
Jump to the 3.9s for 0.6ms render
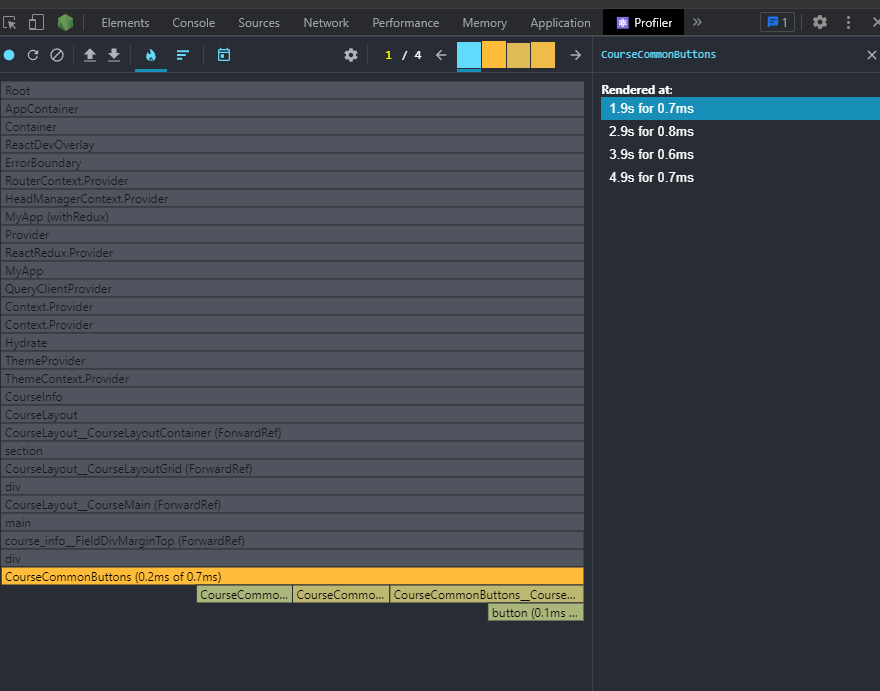pyautogui.click(x=740, y=154)
